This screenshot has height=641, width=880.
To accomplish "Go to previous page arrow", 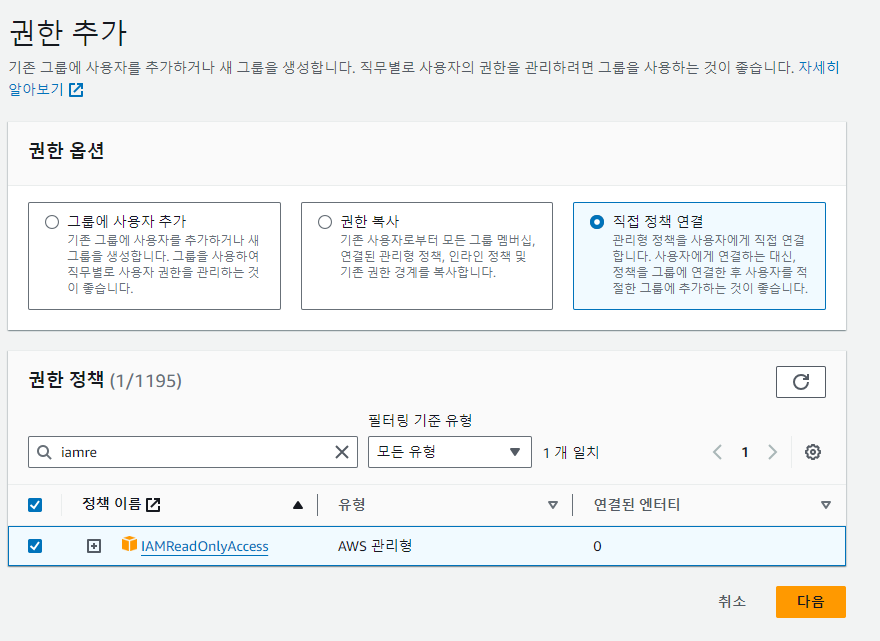I will coord(717,452).
